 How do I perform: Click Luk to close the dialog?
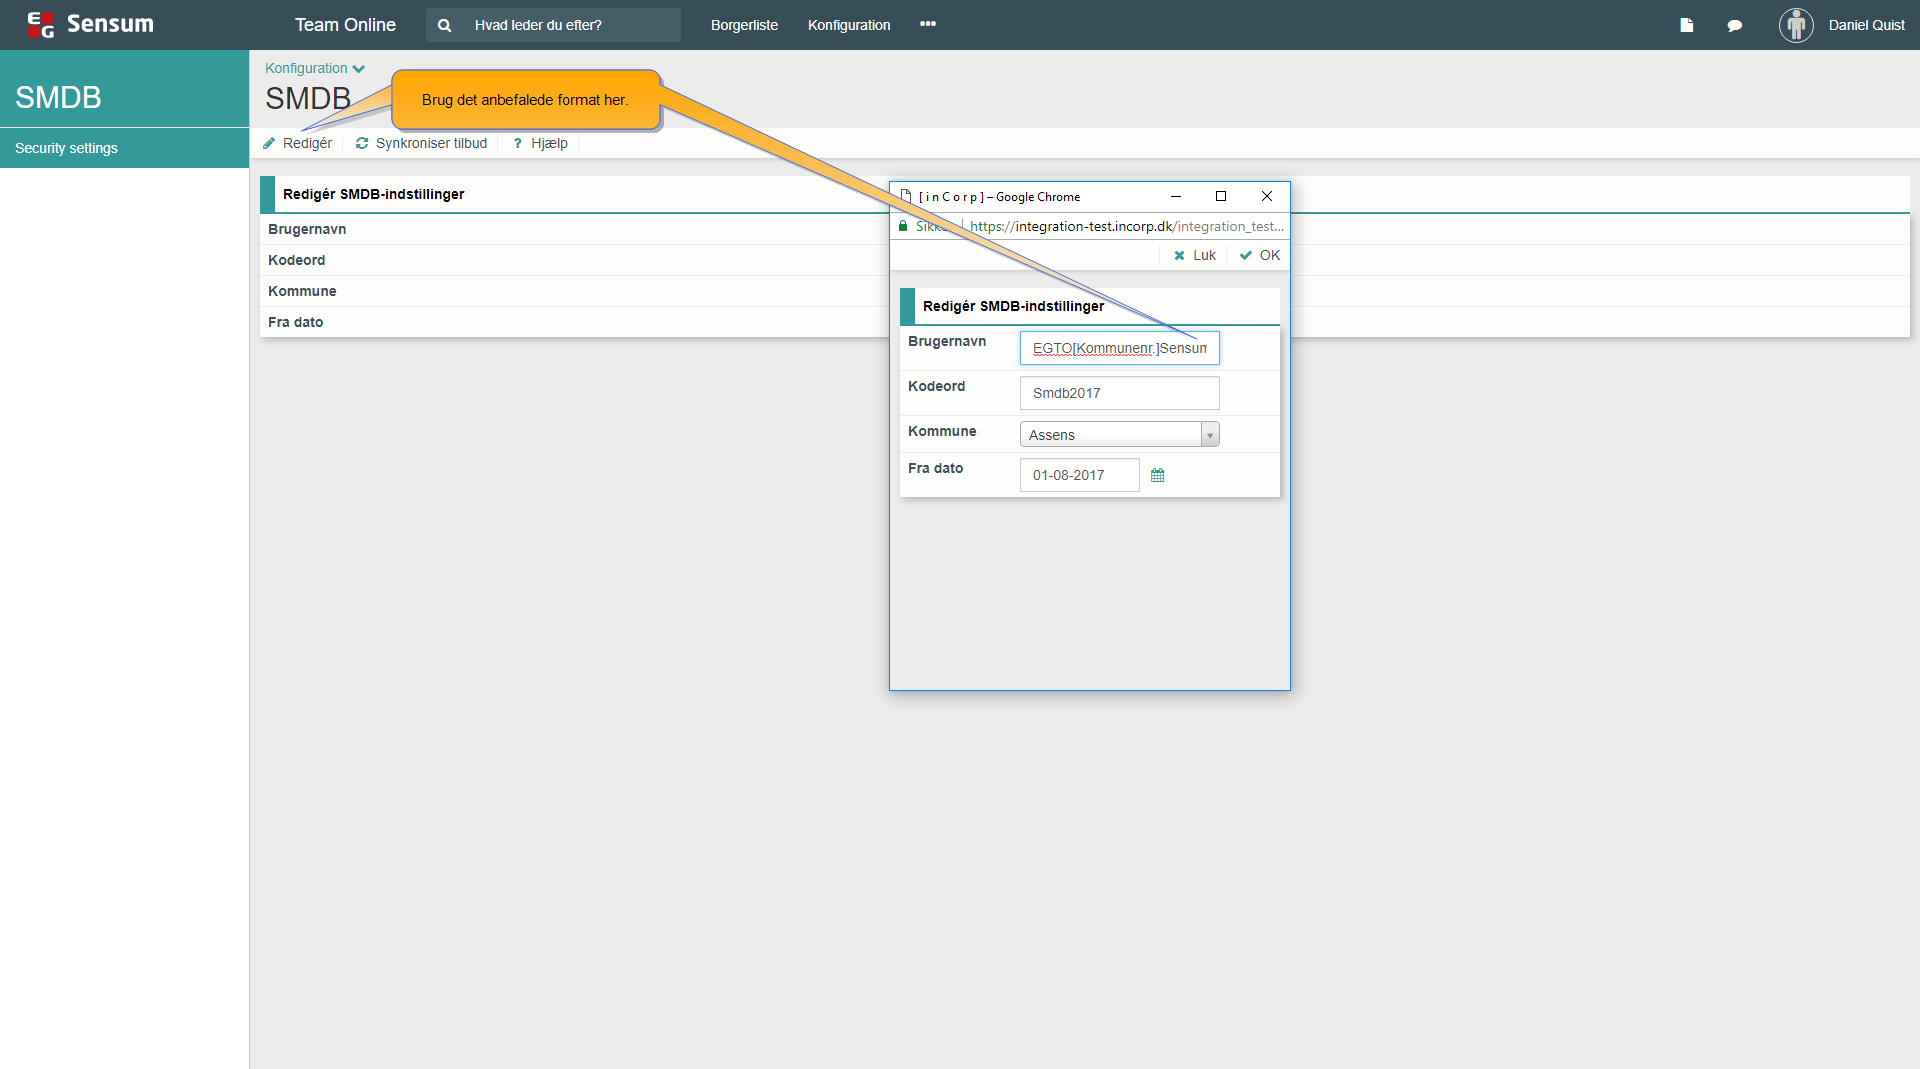(1195, 255)
